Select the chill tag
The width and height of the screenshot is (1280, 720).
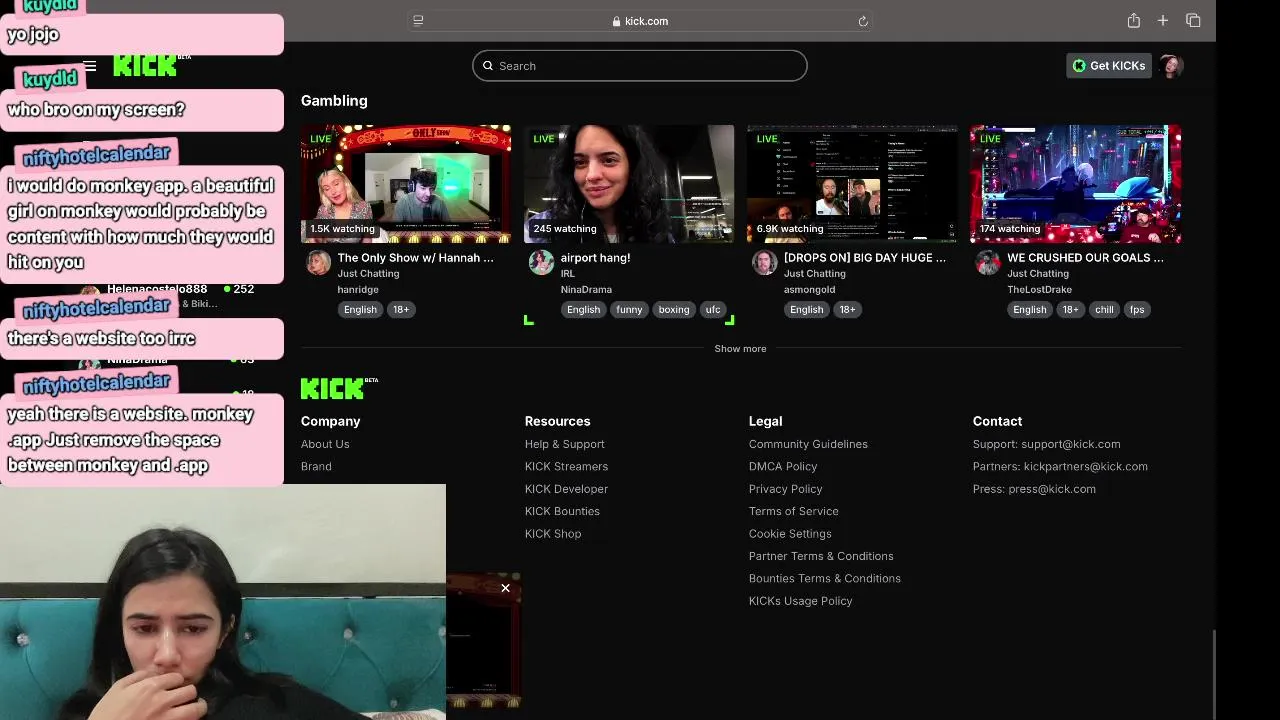[1104, 310]
